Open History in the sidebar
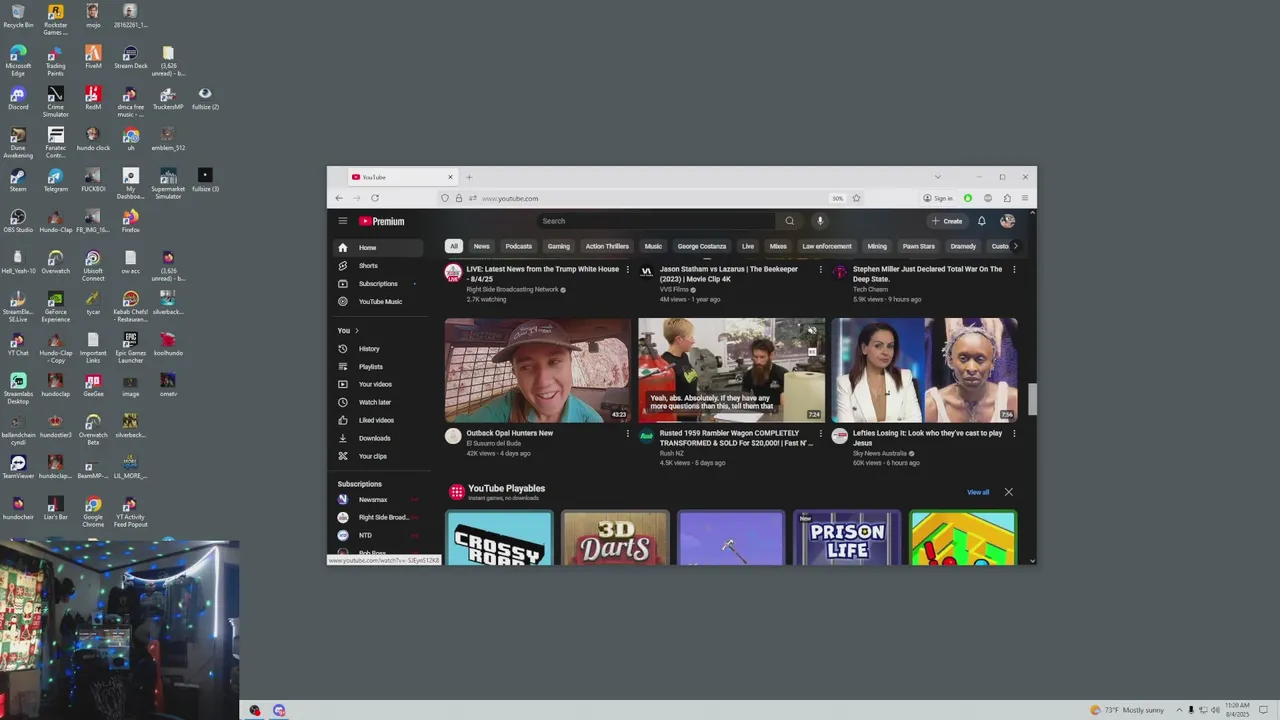This screenshot has width=1280, height=720. coord(378,349)
